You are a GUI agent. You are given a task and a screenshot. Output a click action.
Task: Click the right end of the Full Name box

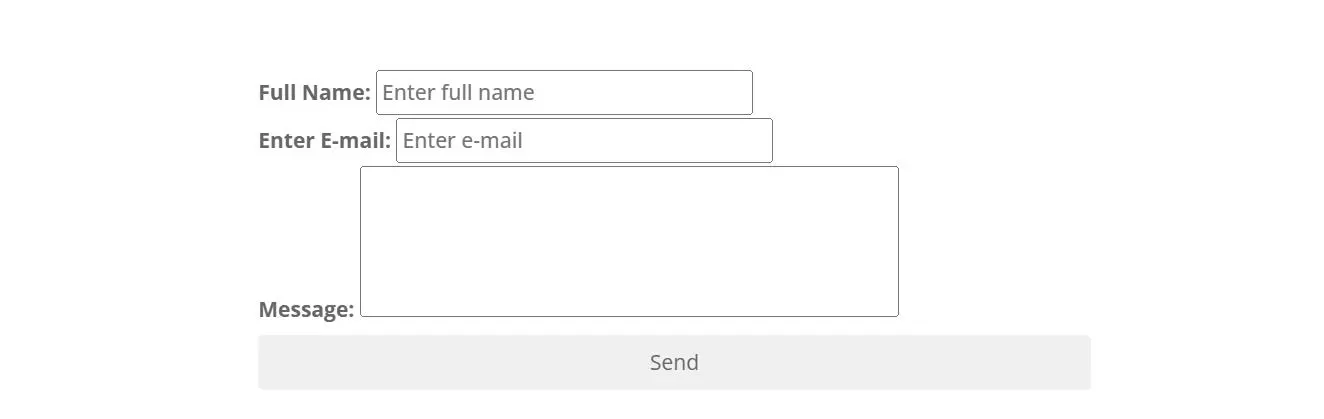745,92
